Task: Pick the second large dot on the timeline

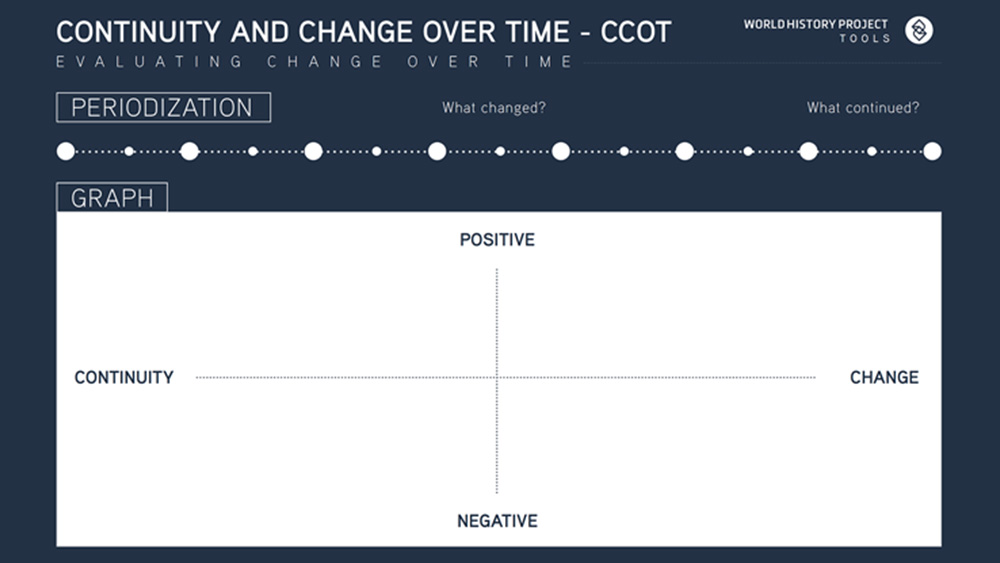Action: (189, 151)
